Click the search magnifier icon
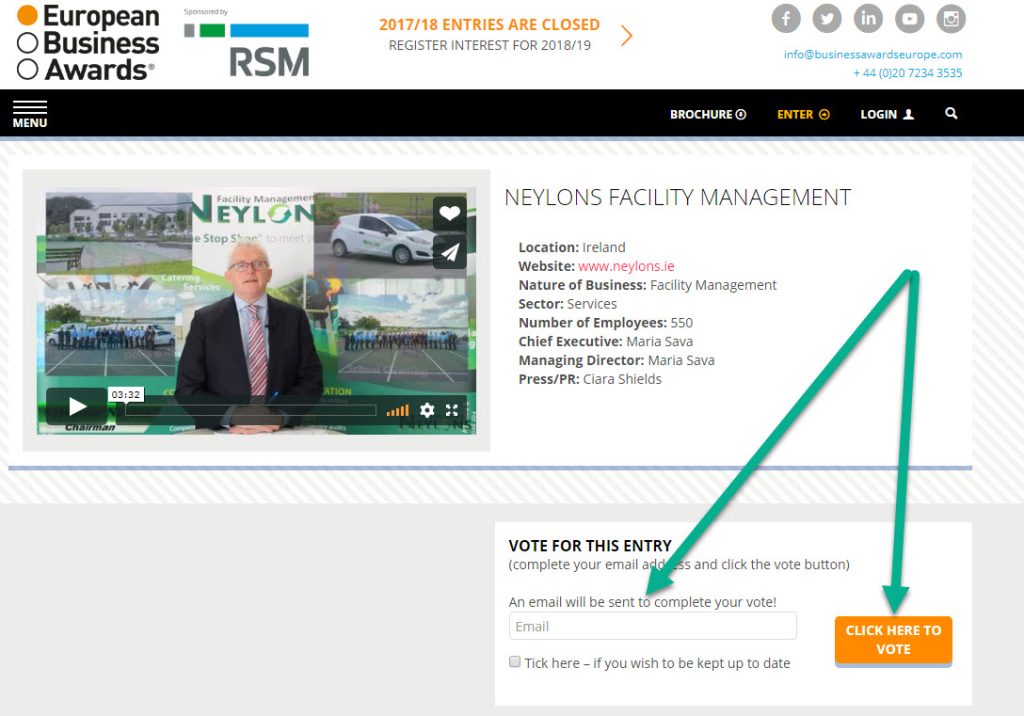Viewport: 1024px width, 716px height. [951, 114]
